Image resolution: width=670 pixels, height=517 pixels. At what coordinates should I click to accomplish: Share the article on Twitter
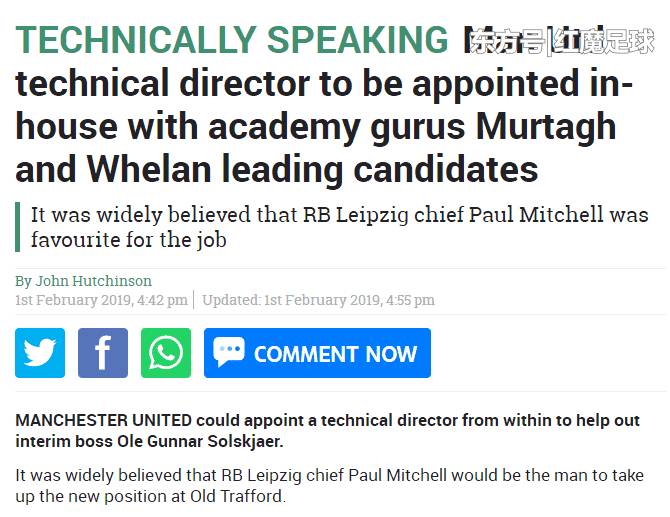[x=40, y=353]
